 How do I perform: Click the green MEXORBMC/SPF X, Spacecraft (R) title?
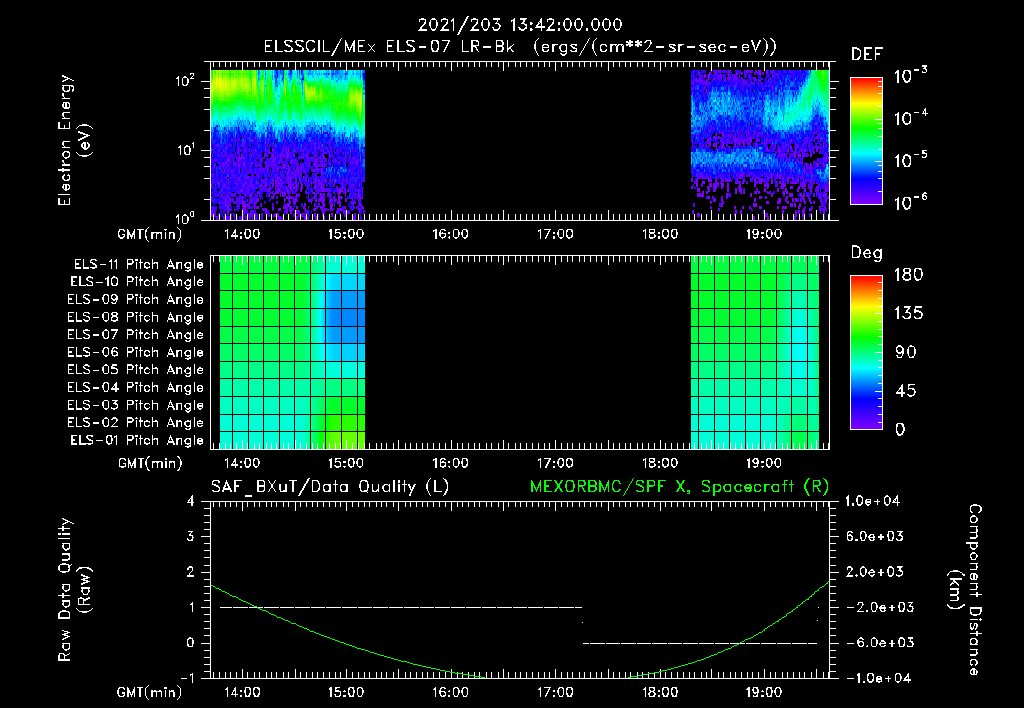679,487
